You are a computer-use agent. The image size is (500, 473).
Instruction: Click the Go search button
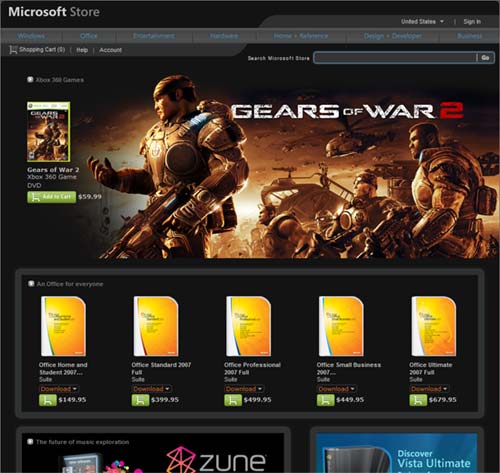coord(485,58)
